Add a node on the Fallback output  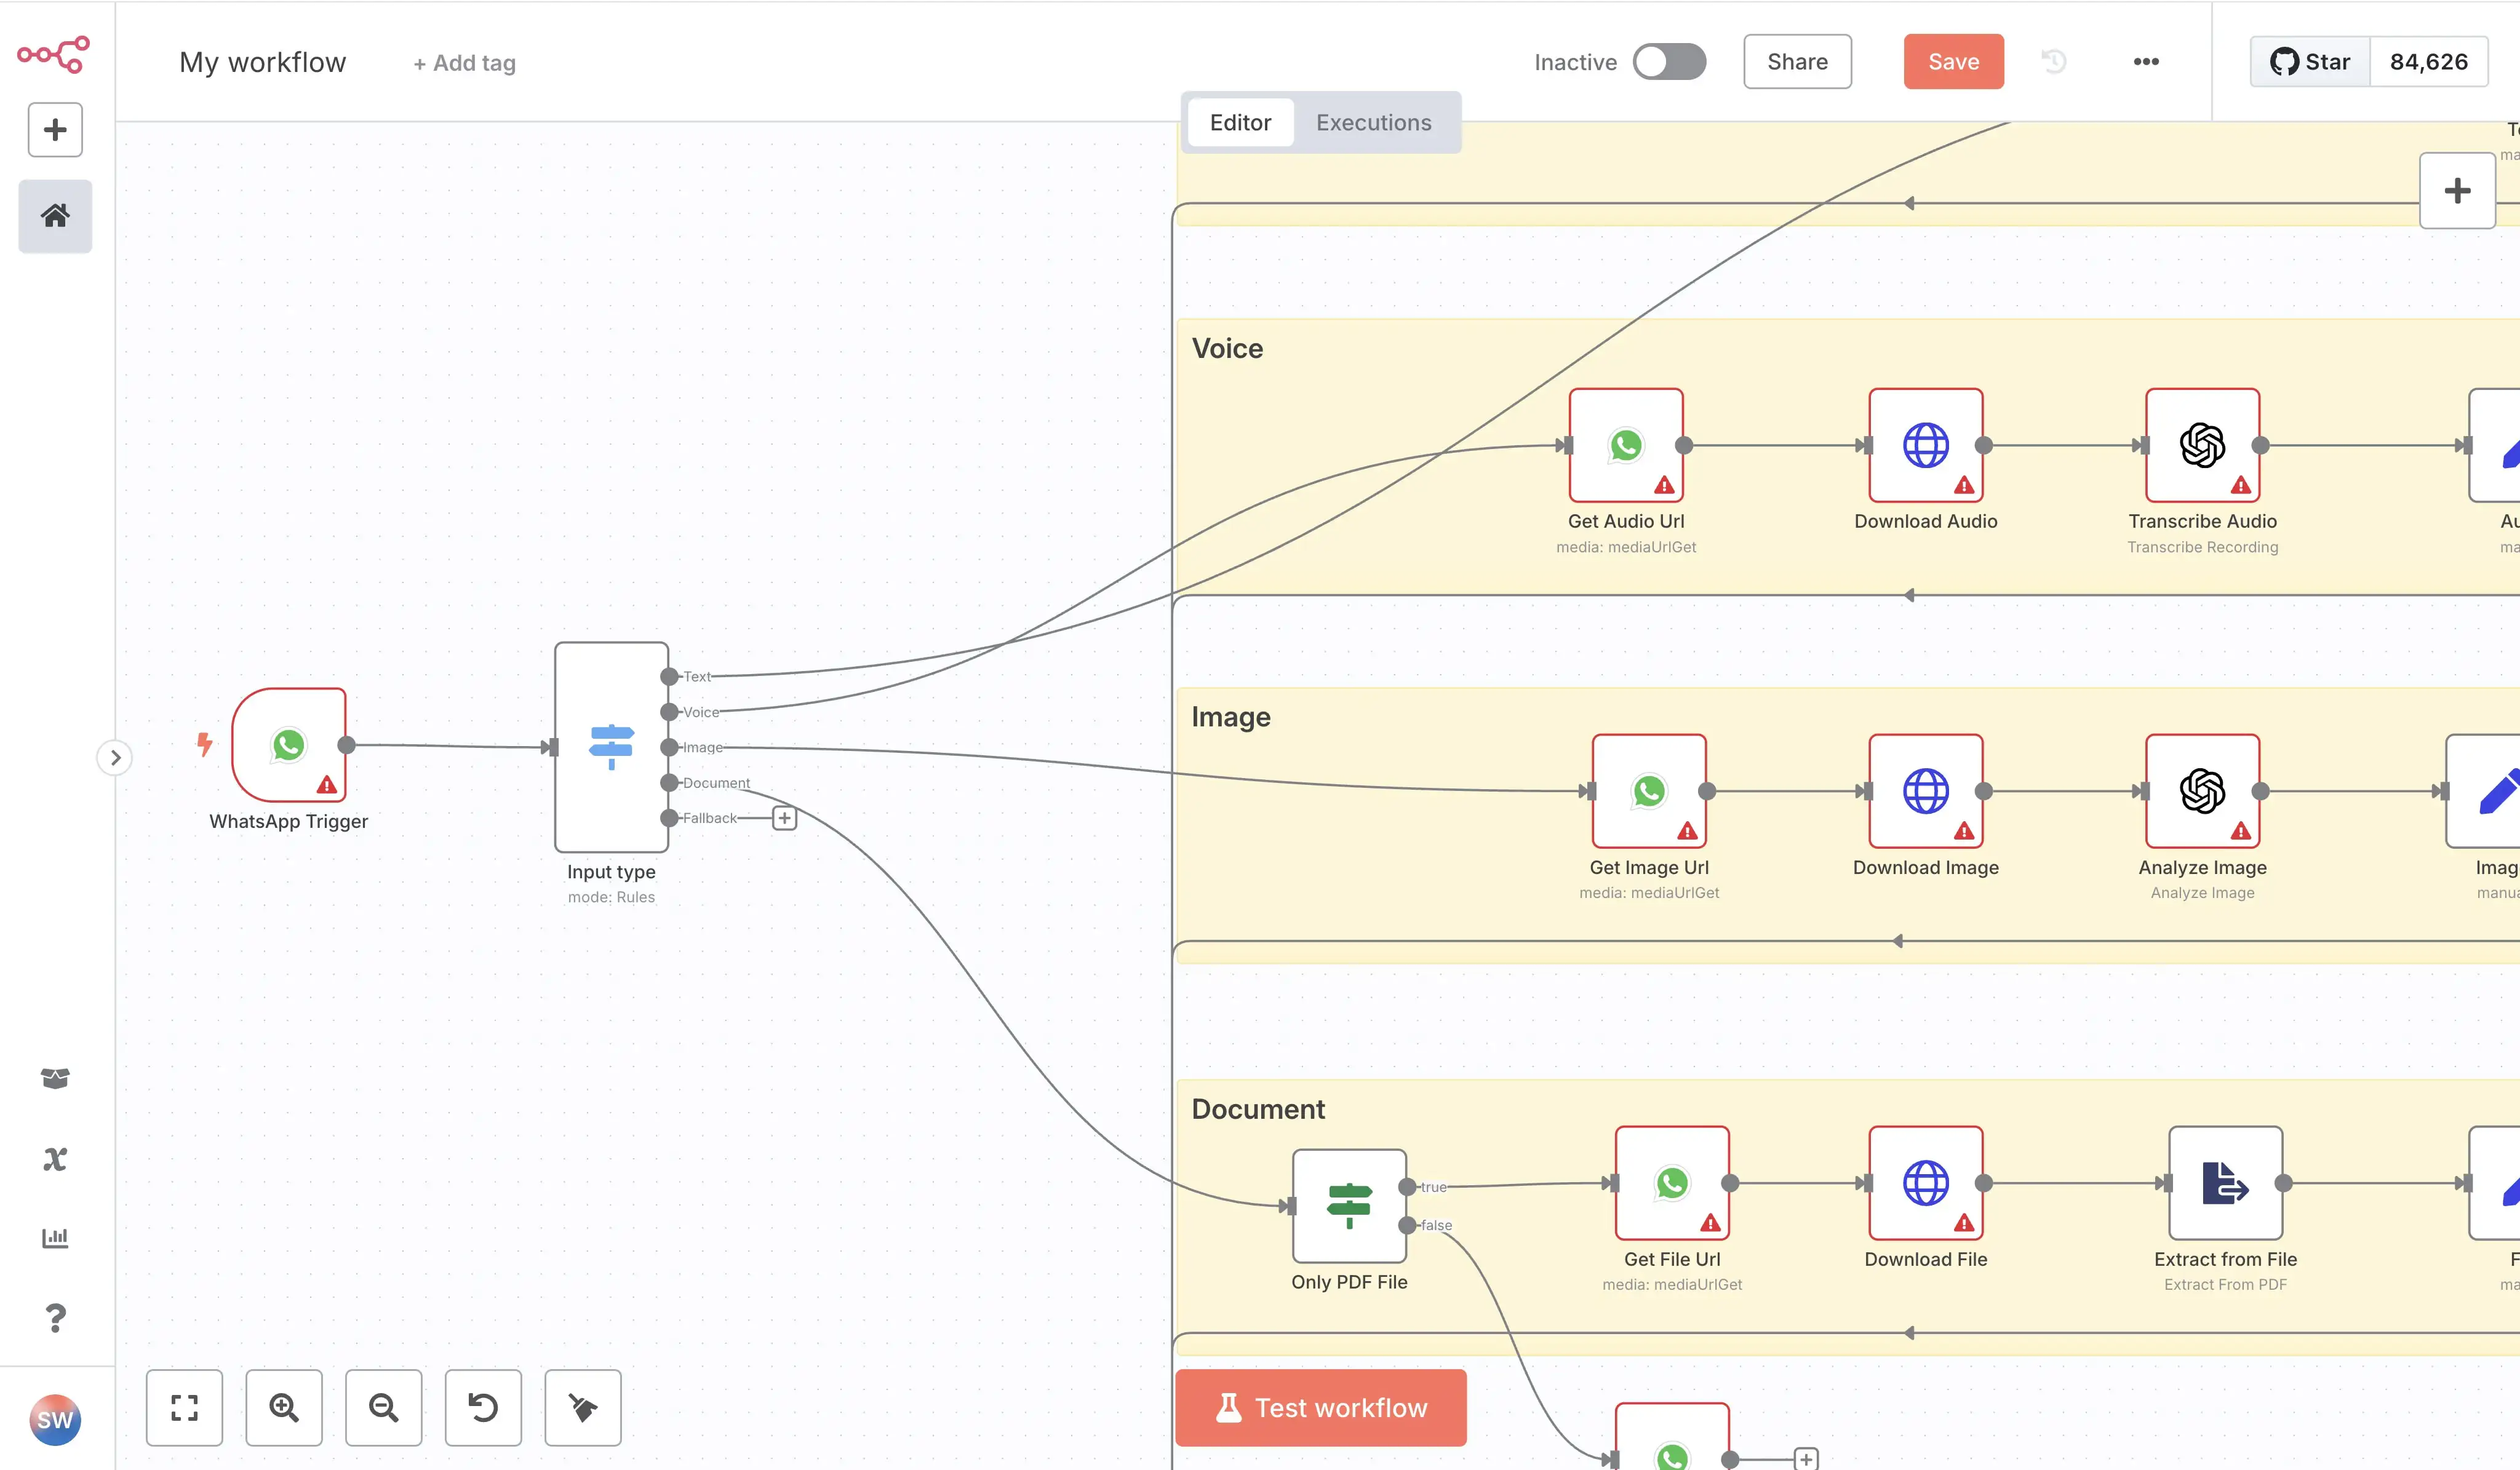(x=784, y=817)
